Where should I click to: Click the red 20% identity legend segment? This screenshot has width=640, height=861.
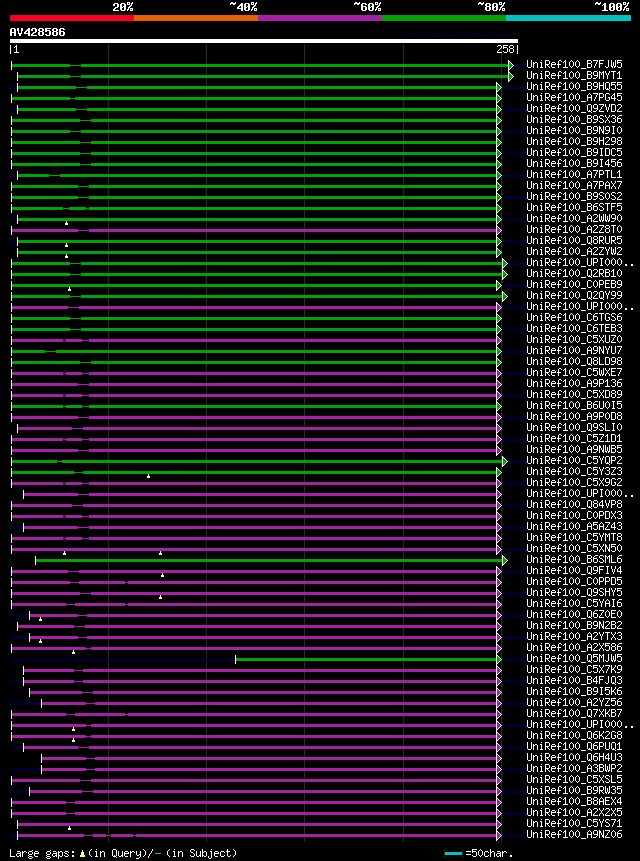(x=72, y=18)
